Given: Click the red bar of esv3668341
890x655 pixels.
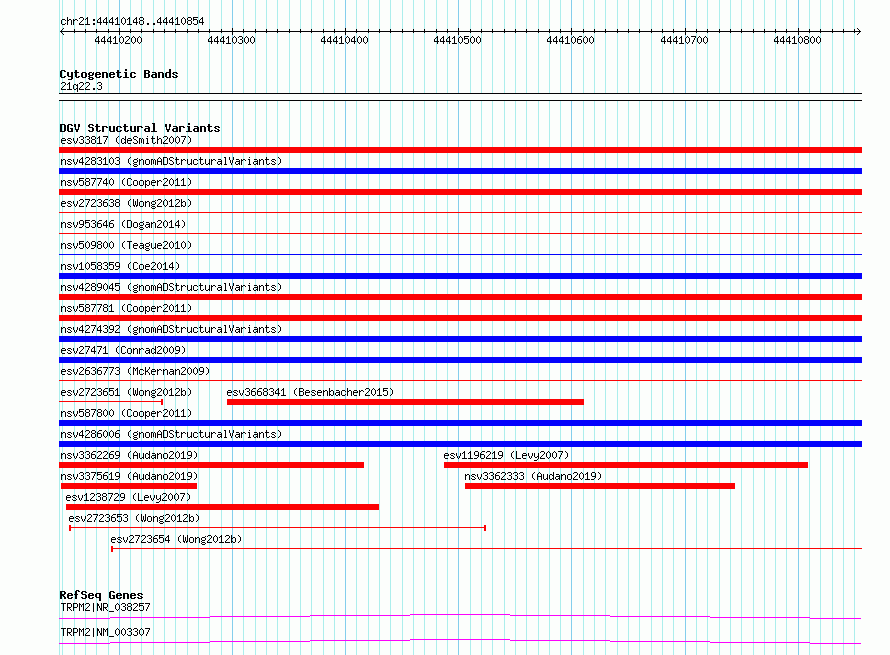Looking at the screenshot, I should [405, 402].
